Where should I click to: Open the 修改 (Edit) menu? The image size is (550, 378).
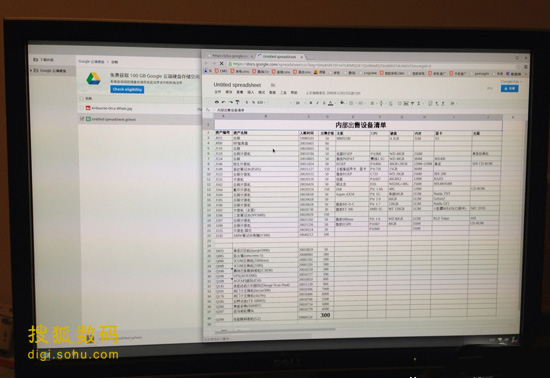[x=229, y=92]
